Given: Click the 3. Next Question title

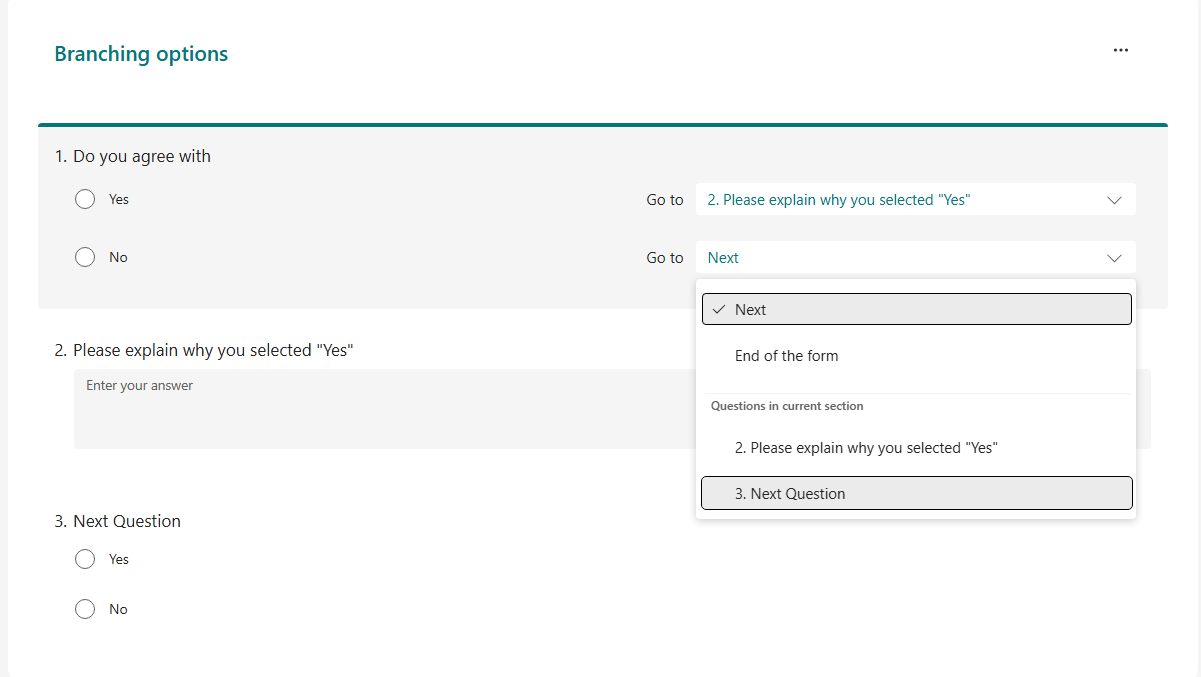Looking at the screenshot, I should [117, 521].
